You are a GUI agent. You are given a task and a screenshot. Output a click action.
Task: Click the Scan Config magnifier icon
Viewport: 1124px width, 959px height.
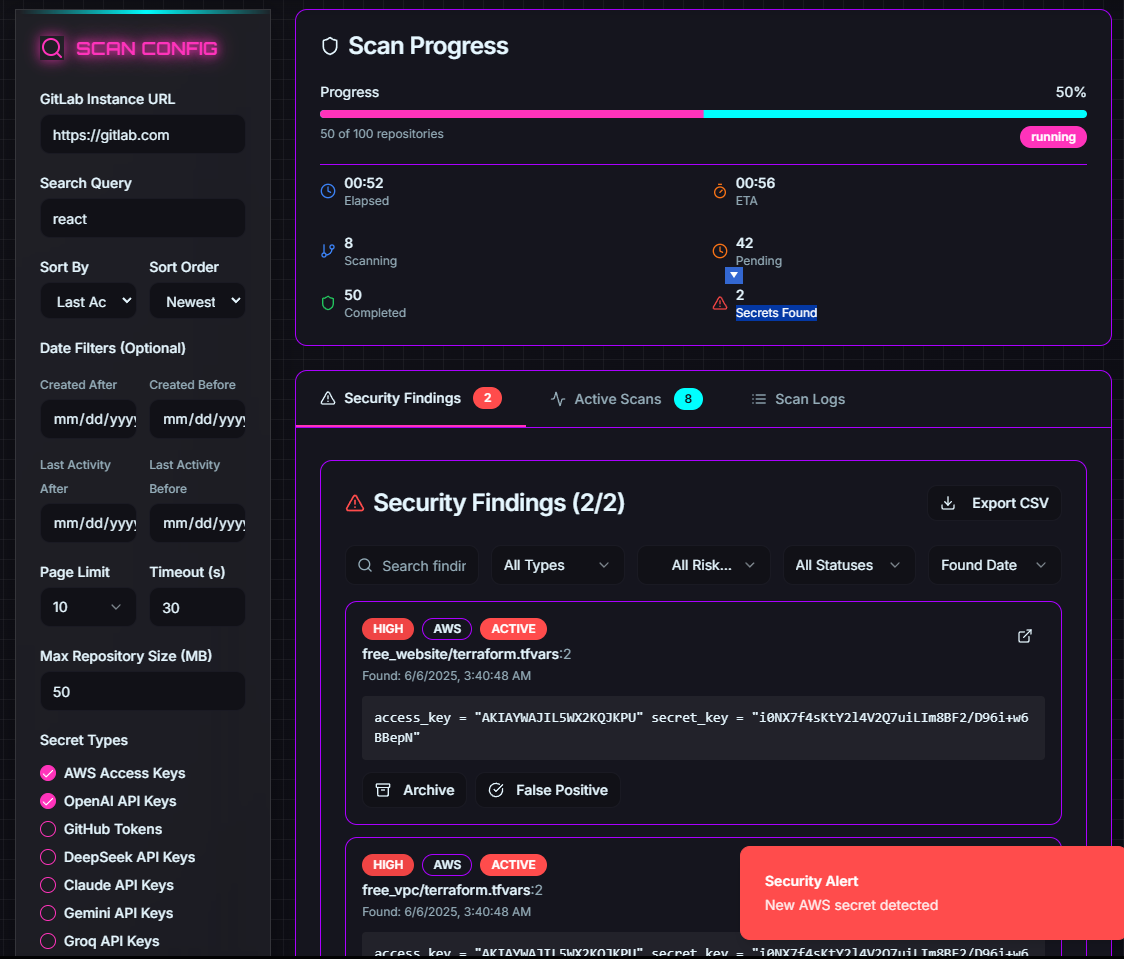tap(52, 48)
